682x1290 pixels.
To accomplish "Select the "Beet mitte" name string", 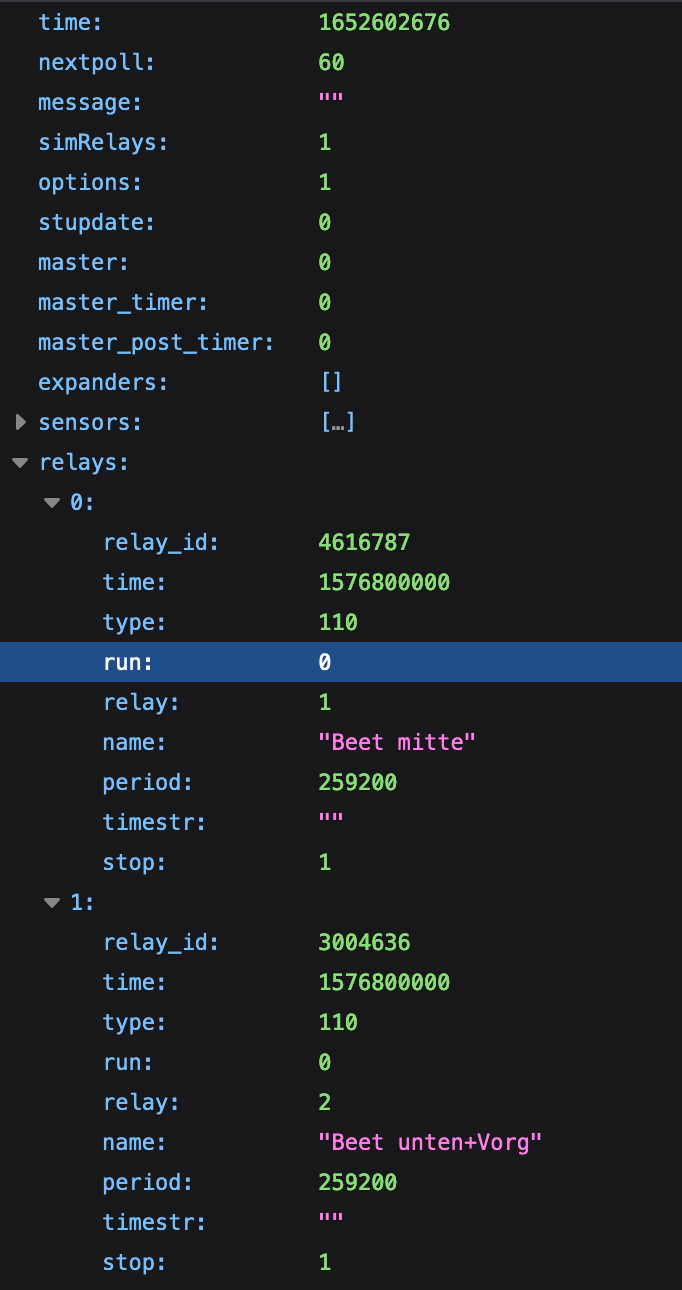I will 397,743.
